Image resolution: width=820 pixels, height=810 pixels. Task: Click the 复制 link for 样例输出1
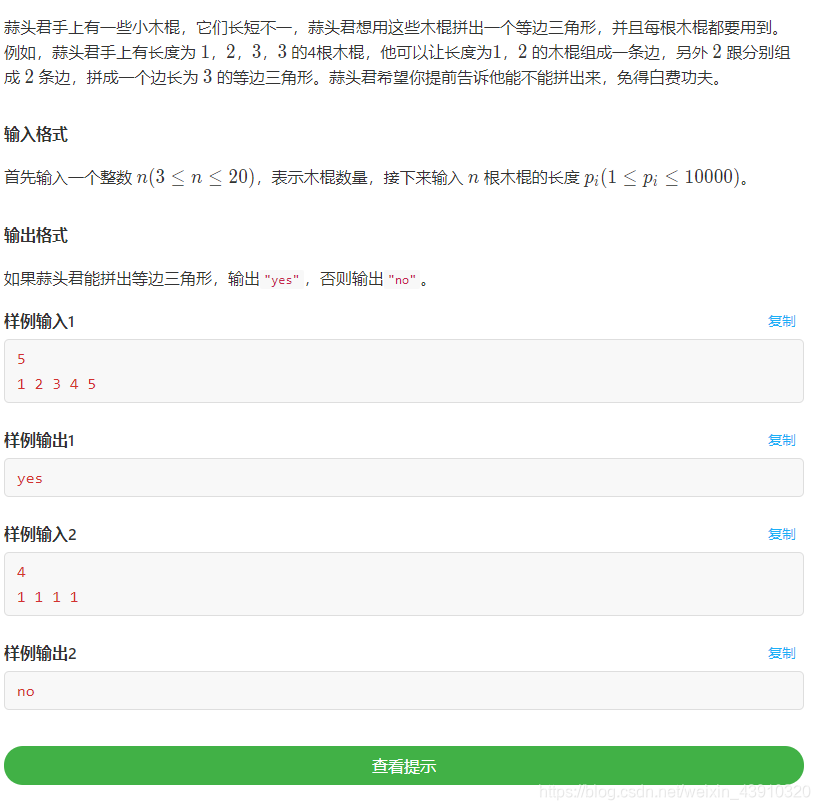pos(781,440)
